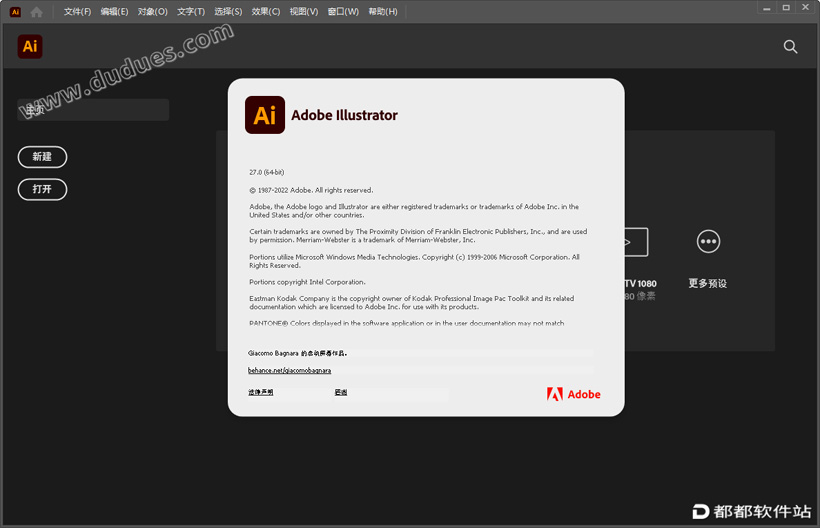Open the behance.net/giacomobagnara link
820x528 pixels.
289,370
